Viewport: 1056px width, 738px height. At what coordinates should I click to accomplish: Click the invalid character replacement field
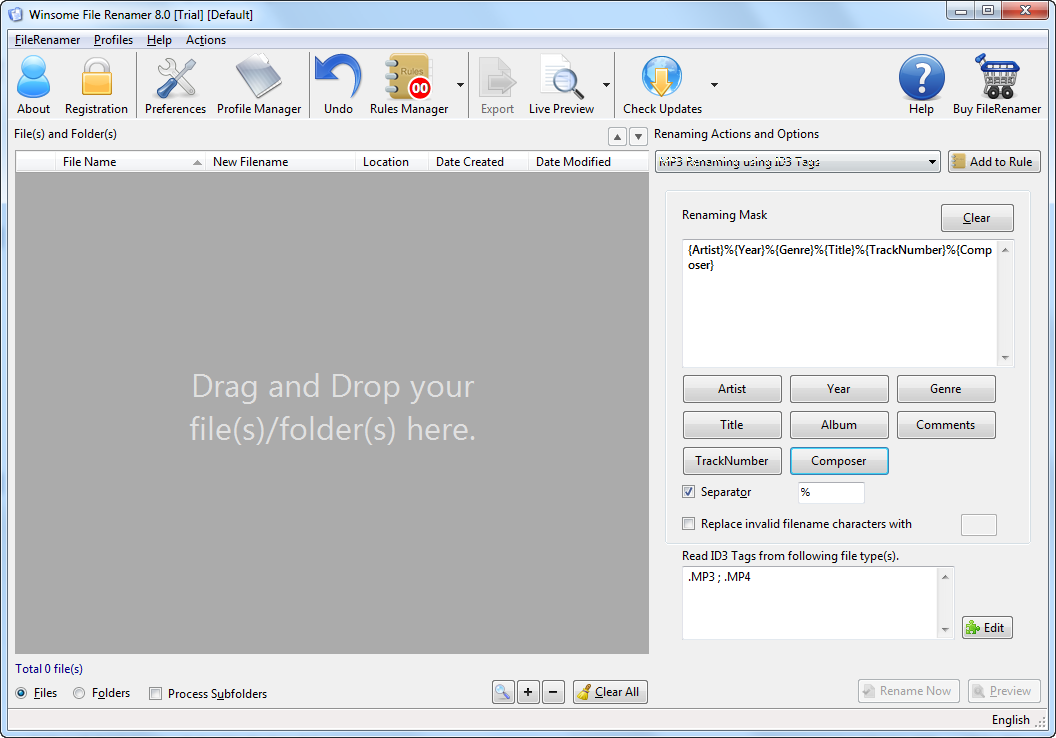pyautogui.click(x=979, y=525)
